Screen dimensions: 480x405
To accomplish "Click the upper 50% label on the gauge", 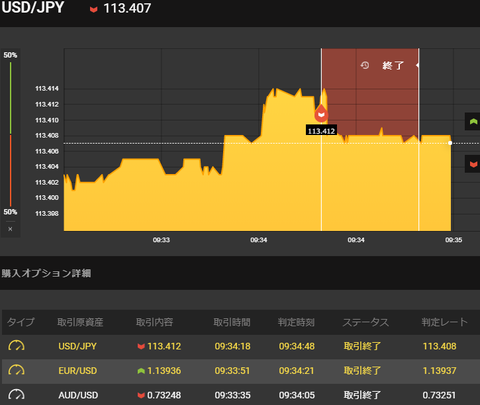I will (10, 55).
